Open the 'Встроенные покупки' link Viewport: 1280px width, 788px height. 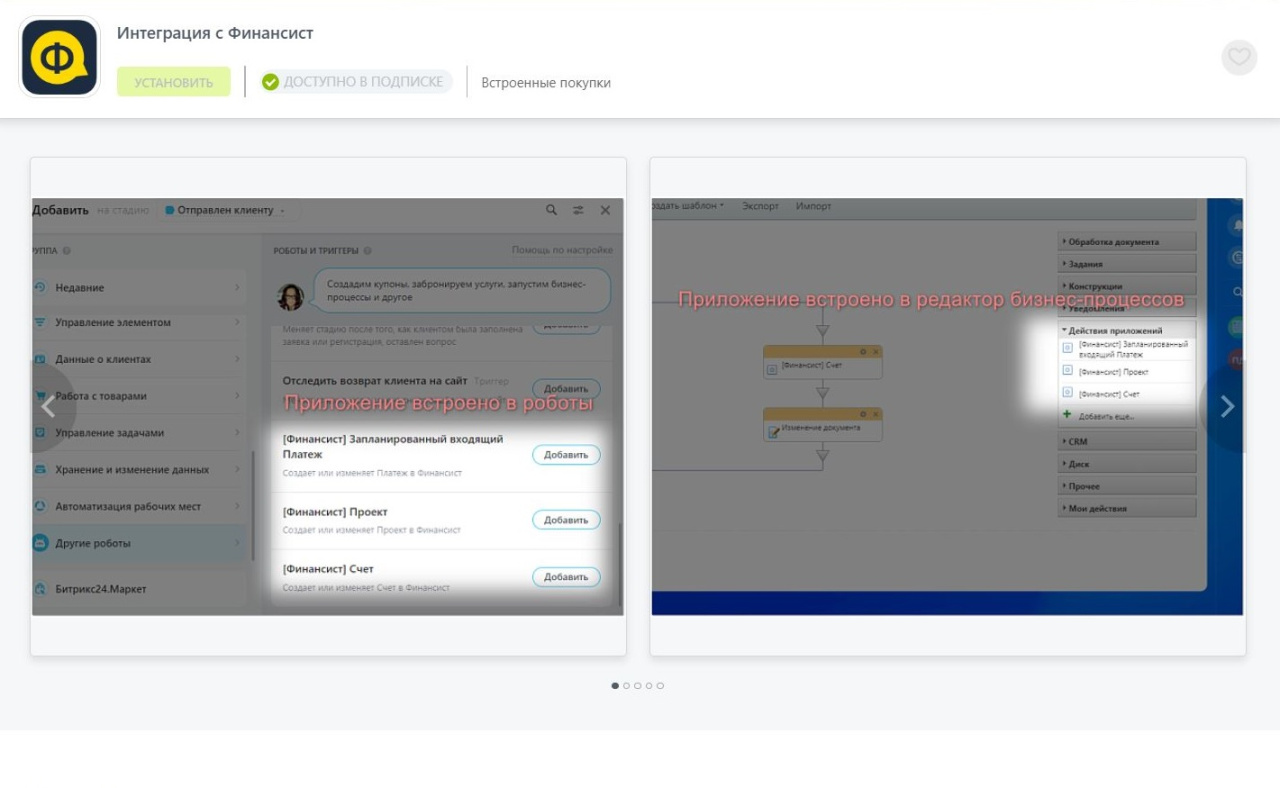pyautogui.click(x=545, y=83)
